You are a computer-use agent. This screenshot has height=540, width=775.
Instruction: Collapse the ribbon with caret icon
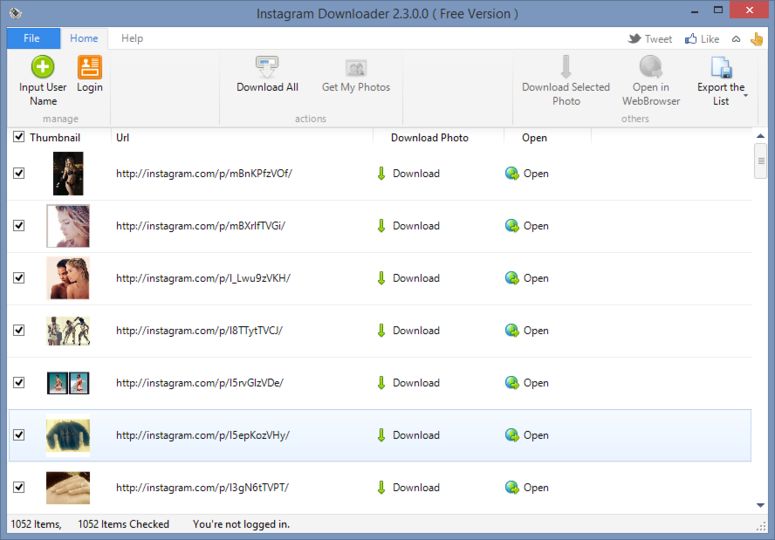click(736, 39)
